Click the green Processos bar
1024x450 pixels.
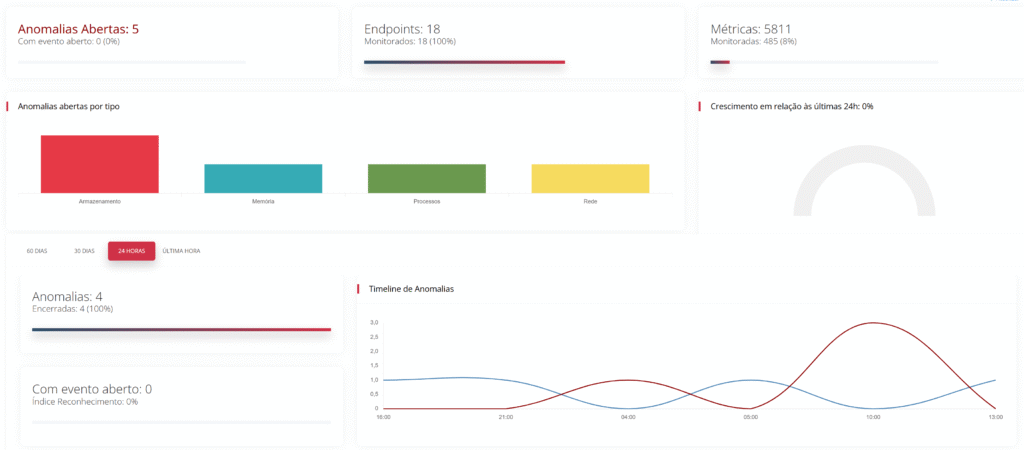(x=426, y=178)
